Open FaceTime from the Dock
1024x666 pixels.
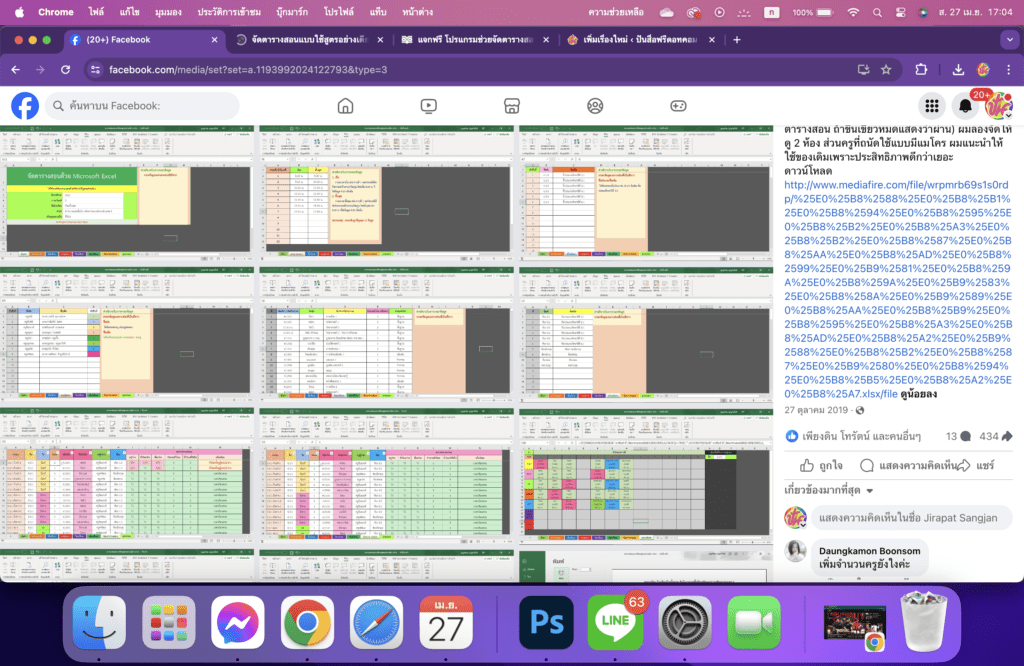(754, 622)
